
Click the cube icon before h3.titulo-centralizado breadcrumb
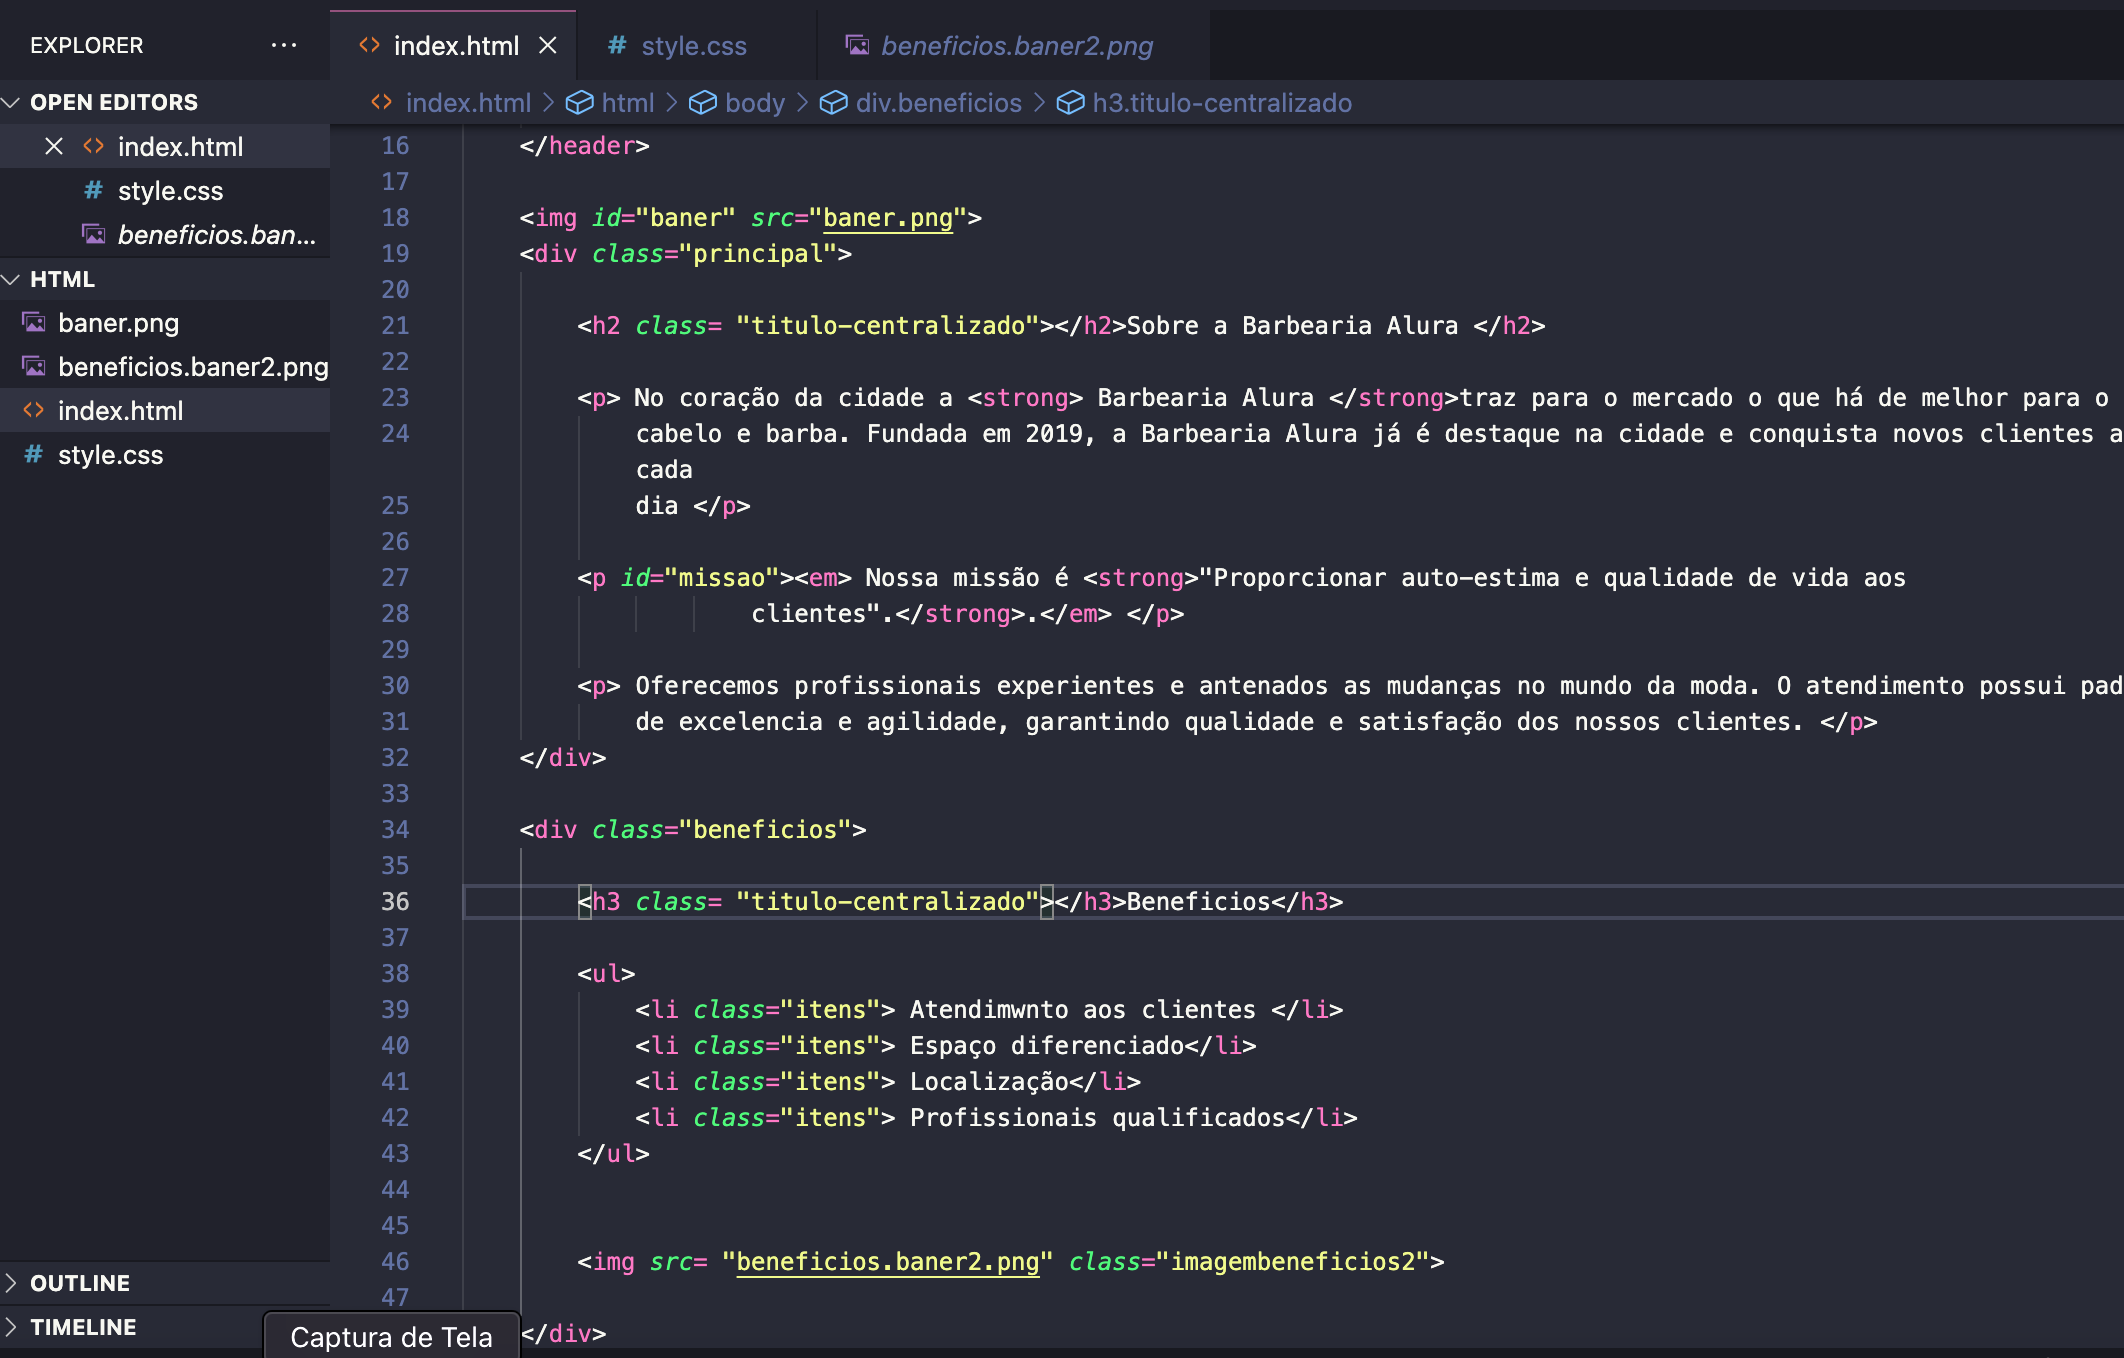click(x=1071, y=103)
